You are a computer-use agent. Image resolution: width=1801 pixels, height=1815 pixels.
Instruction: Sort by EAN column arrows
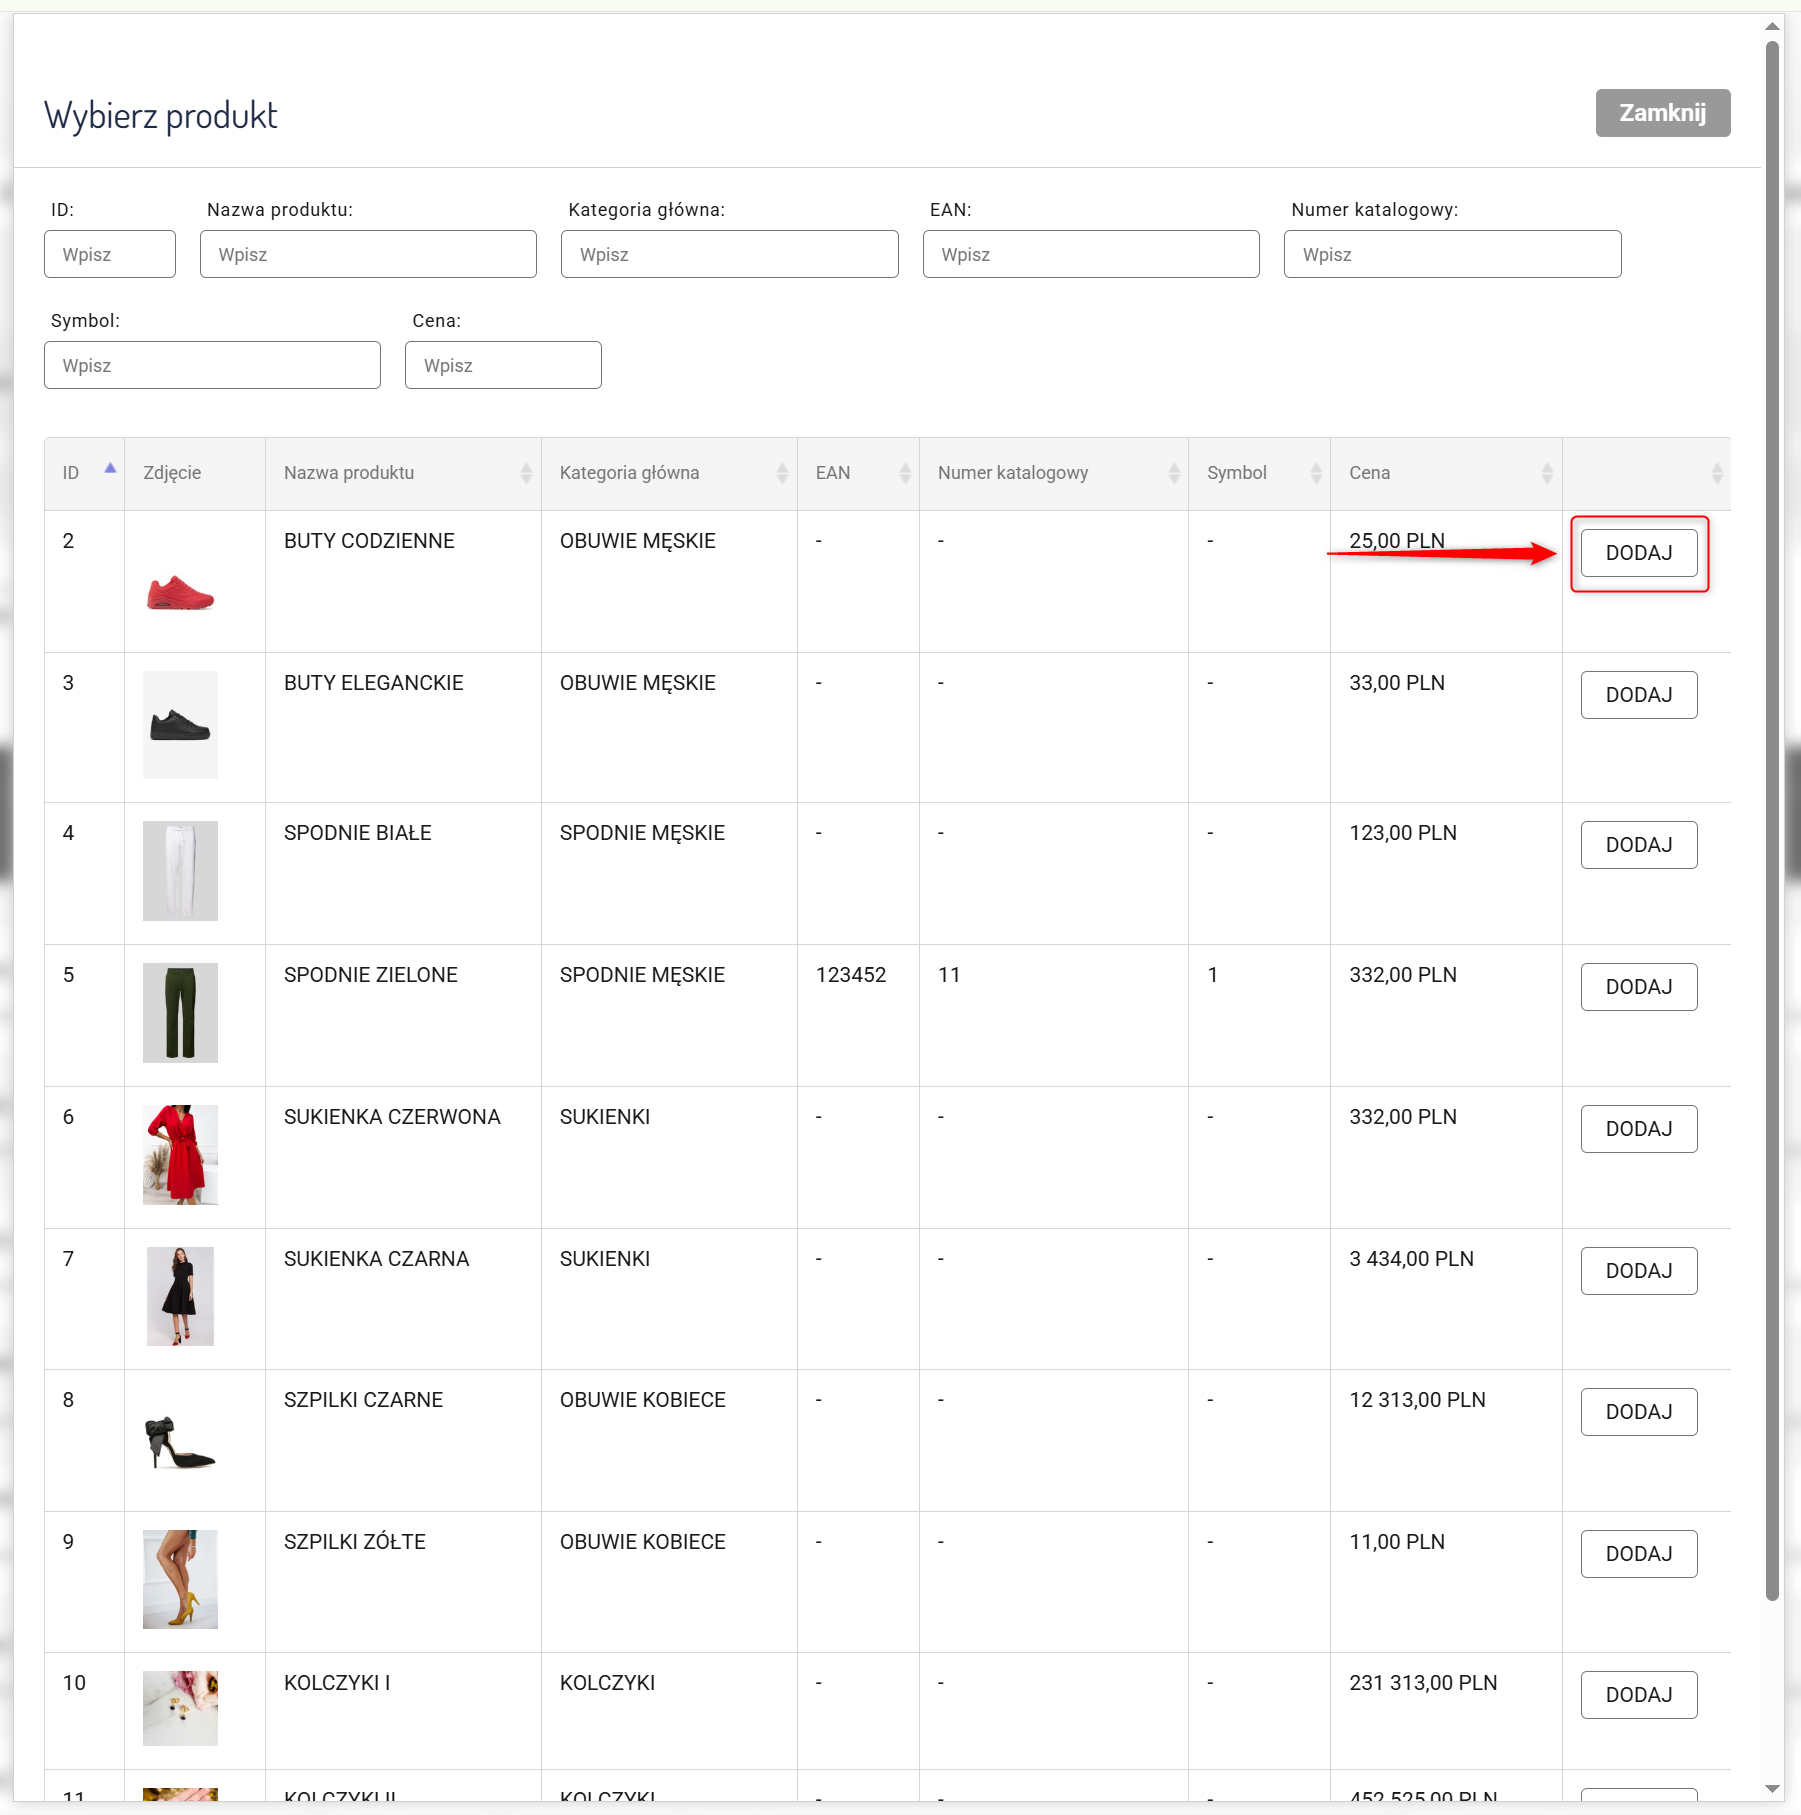pos(905,474)
